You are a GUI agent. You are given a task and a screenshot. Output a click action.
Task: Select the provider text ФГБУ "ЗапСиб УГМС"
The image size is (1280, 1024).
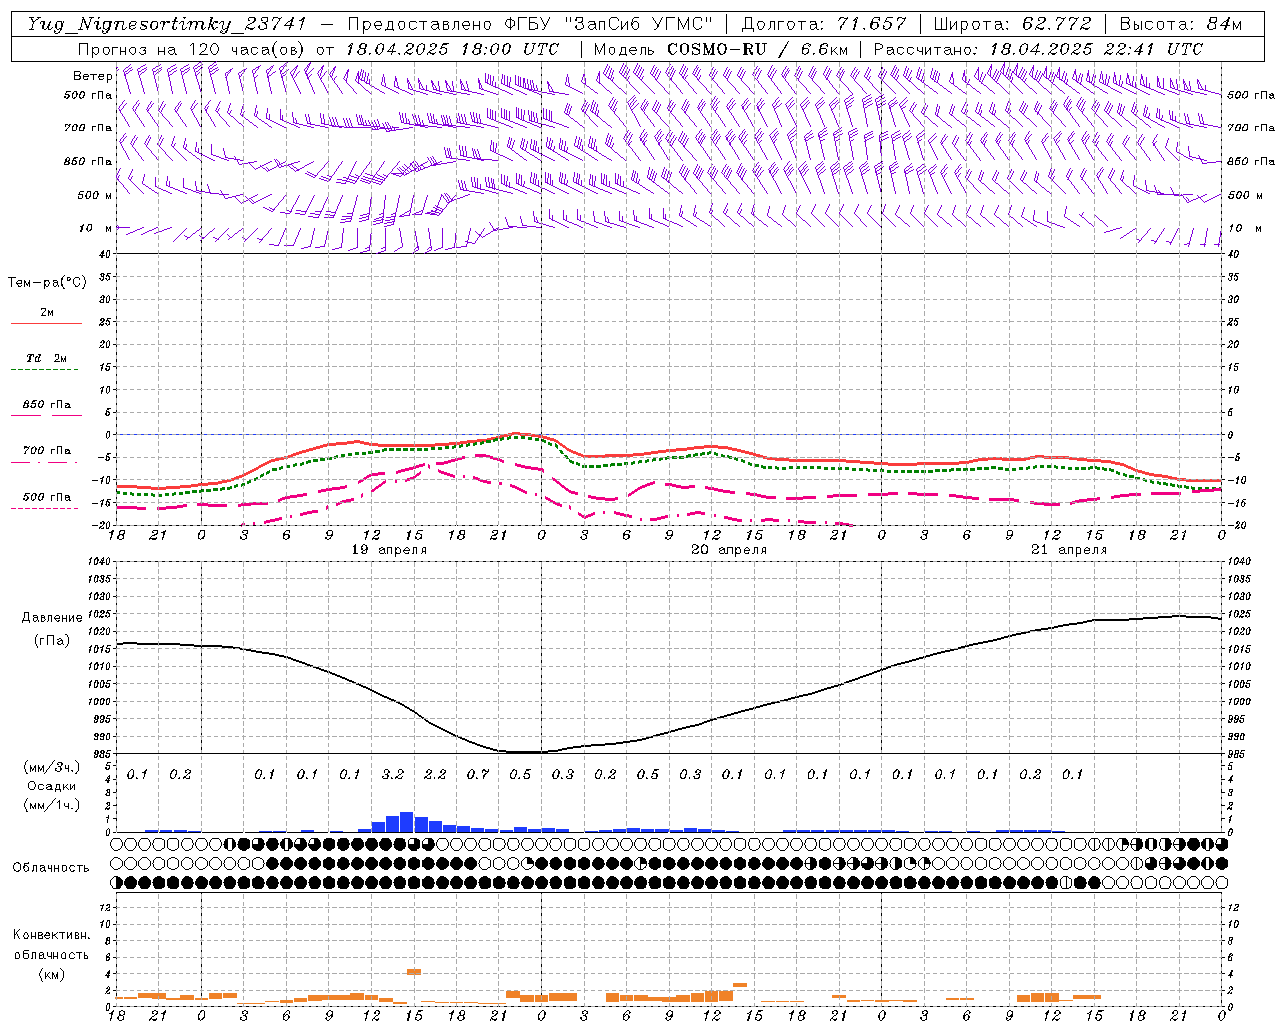pos(607,24)
